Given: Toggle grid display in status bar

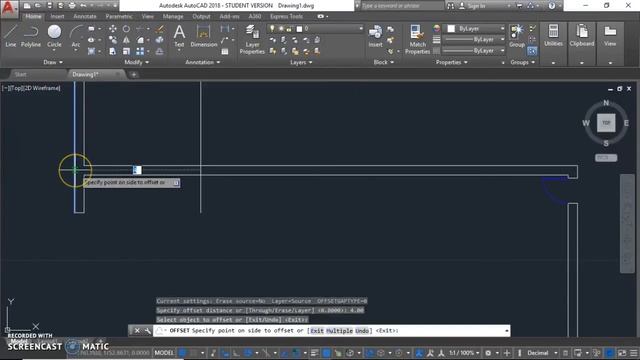Looking at the screenshot, I should click(x=182, y=353).
